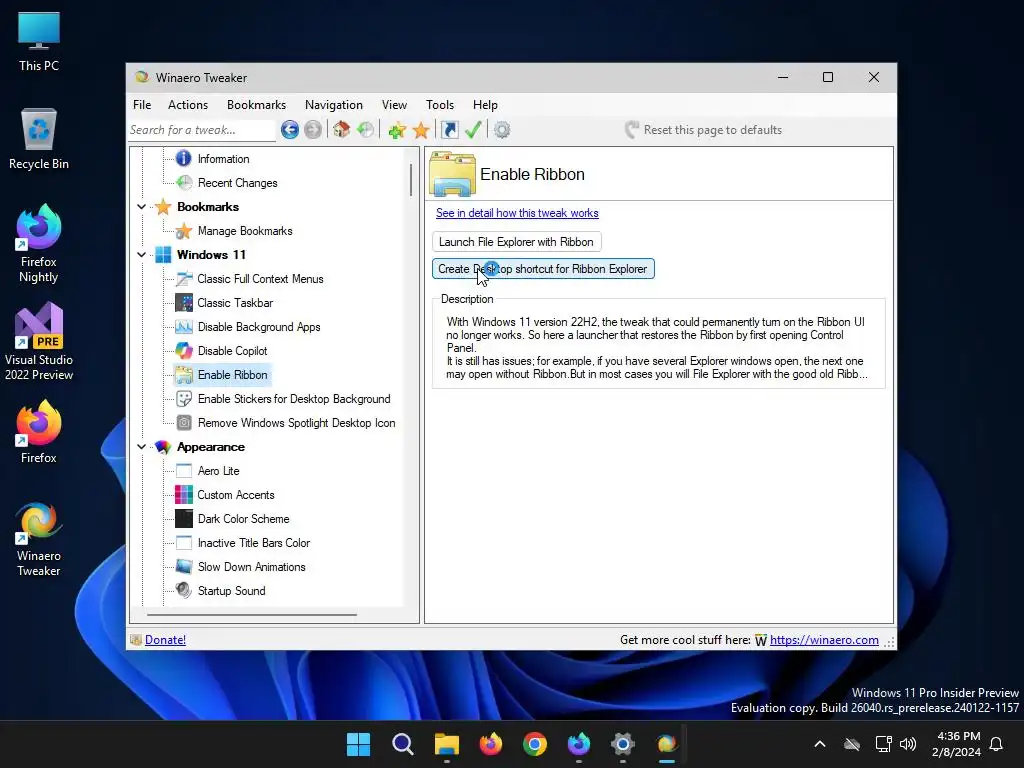Click Winaero Tweaker taskbar icon
Viewport: 1024px width, 768px height.
click(x=667, y=744)
